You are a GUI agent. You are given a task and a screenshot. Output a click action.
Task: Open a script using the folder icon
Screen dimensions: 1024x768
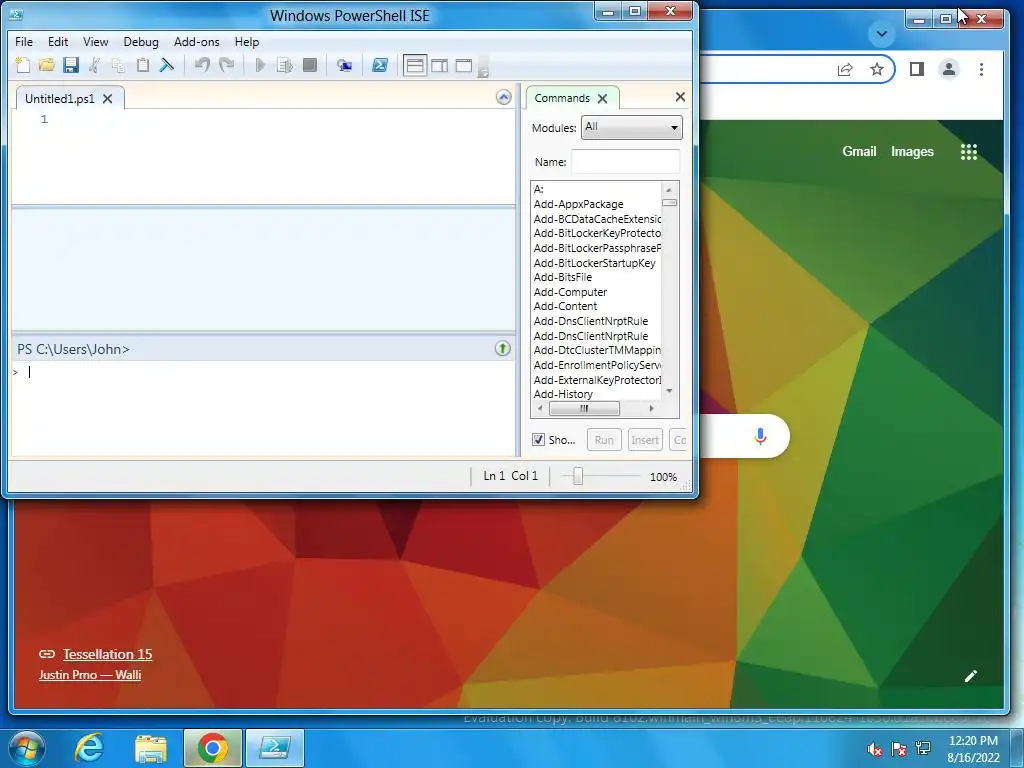coord(46,65)
